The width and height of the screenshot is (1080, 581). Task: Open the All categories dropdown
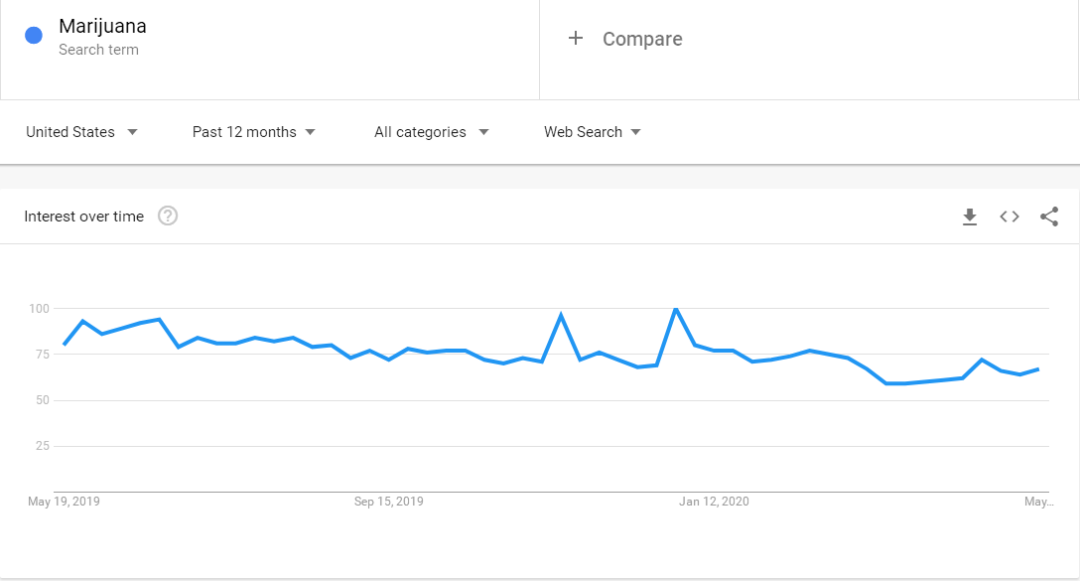coord(431,132)
